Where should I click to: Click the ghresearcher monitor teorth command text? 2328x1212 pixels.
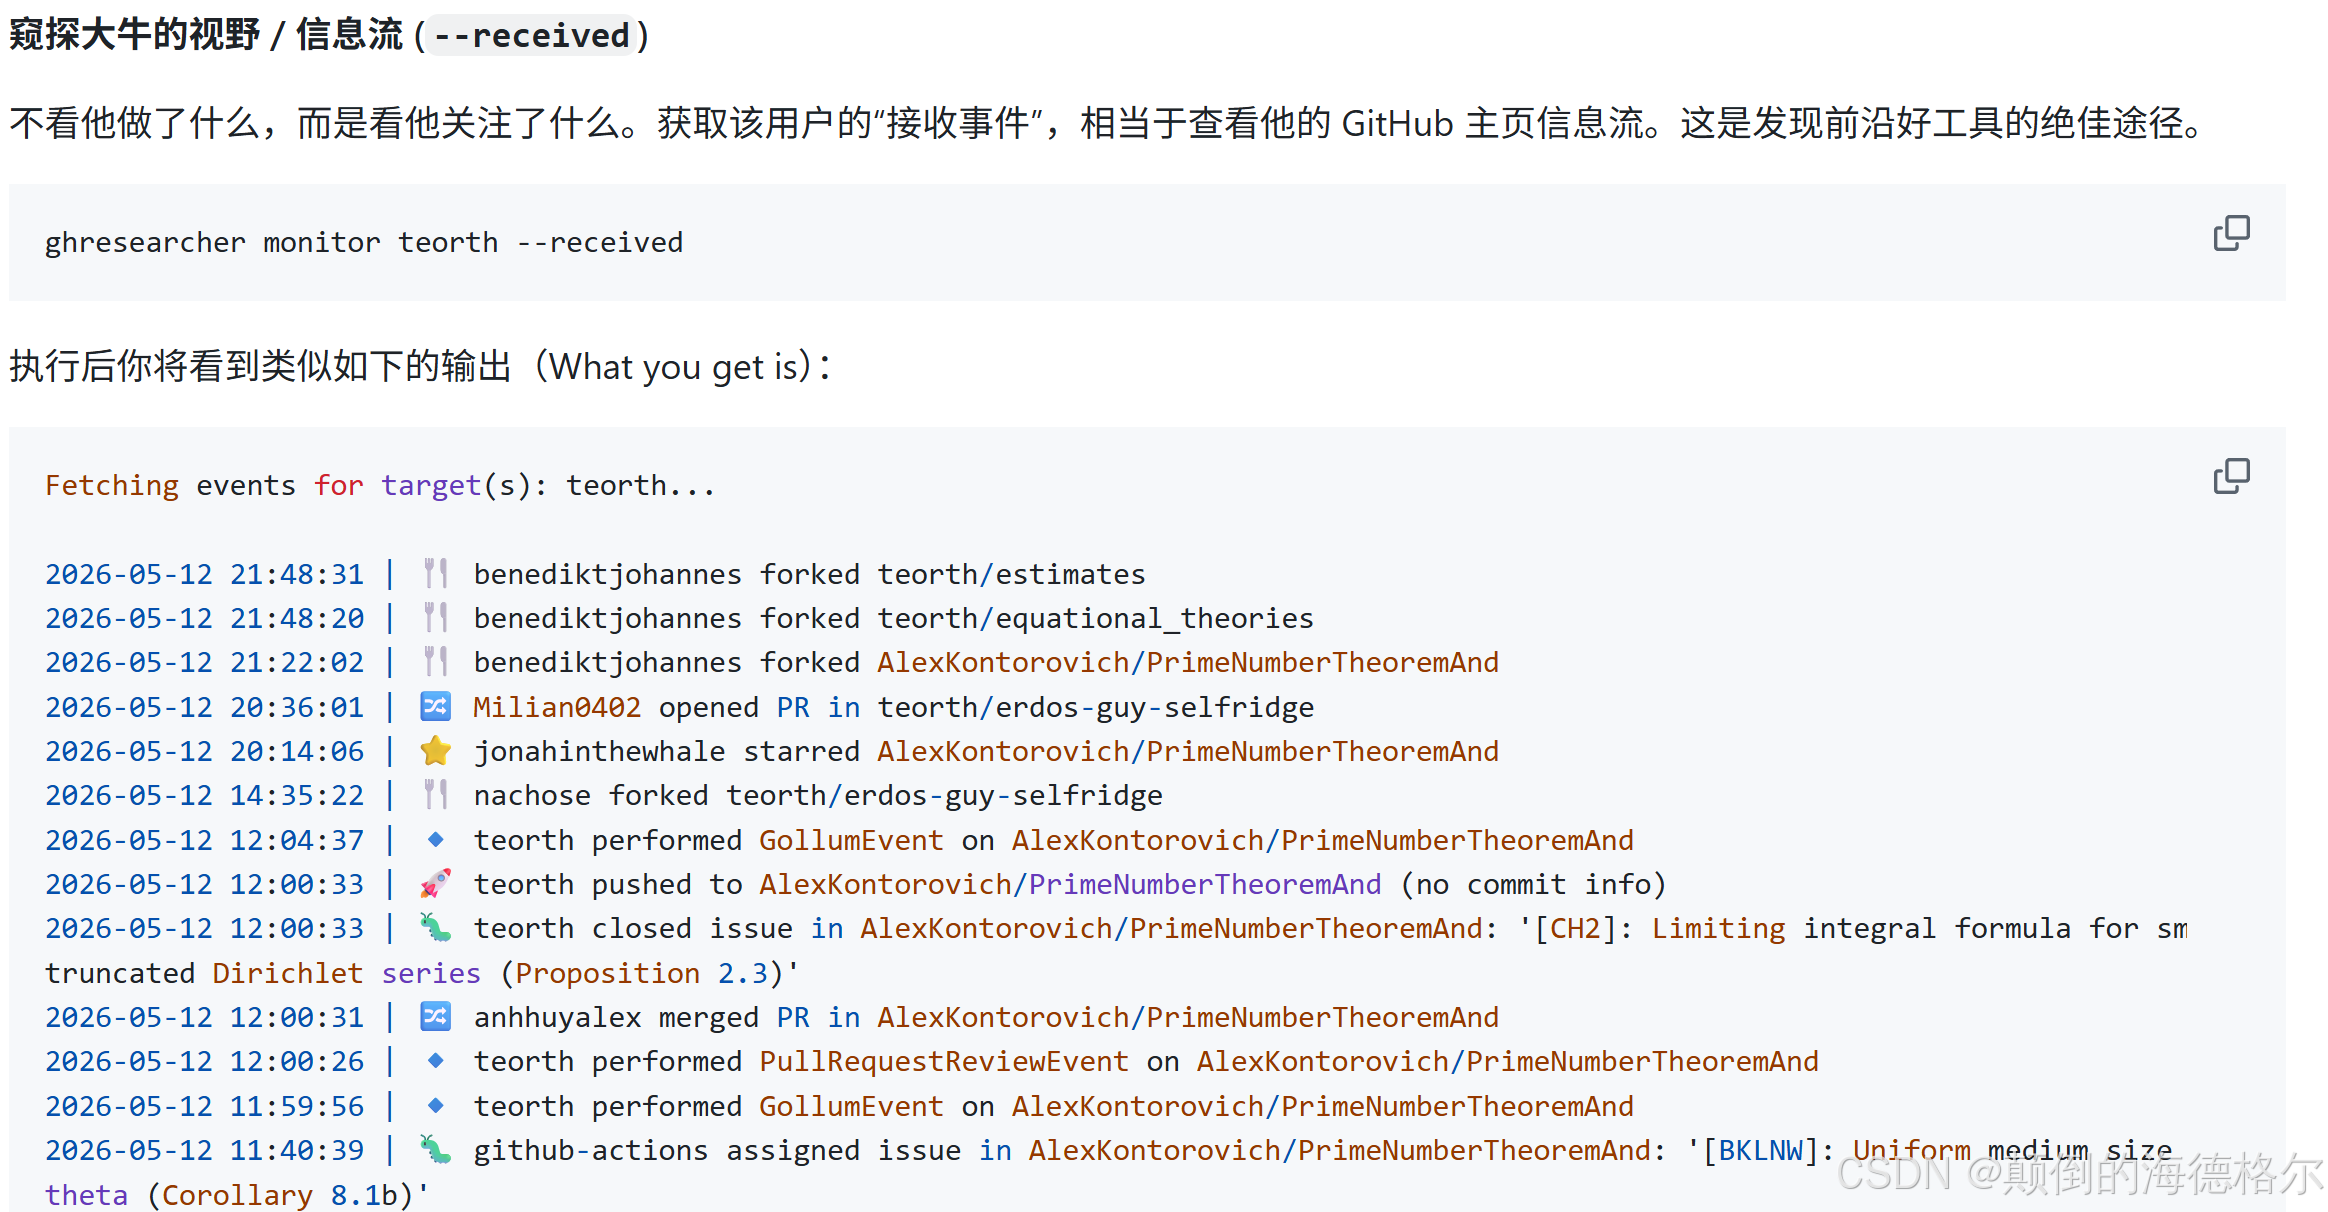click(x=364, y=242)
